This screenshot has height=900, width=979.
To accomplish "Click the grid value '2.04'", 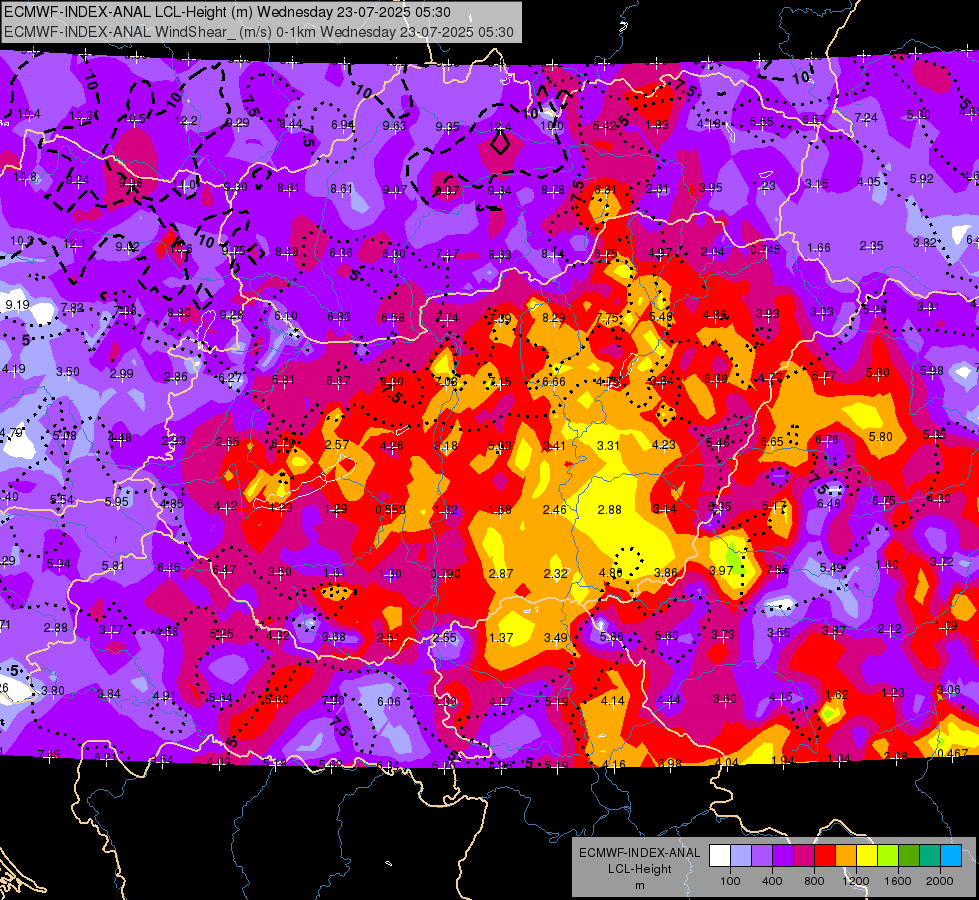I will point(712,252).
